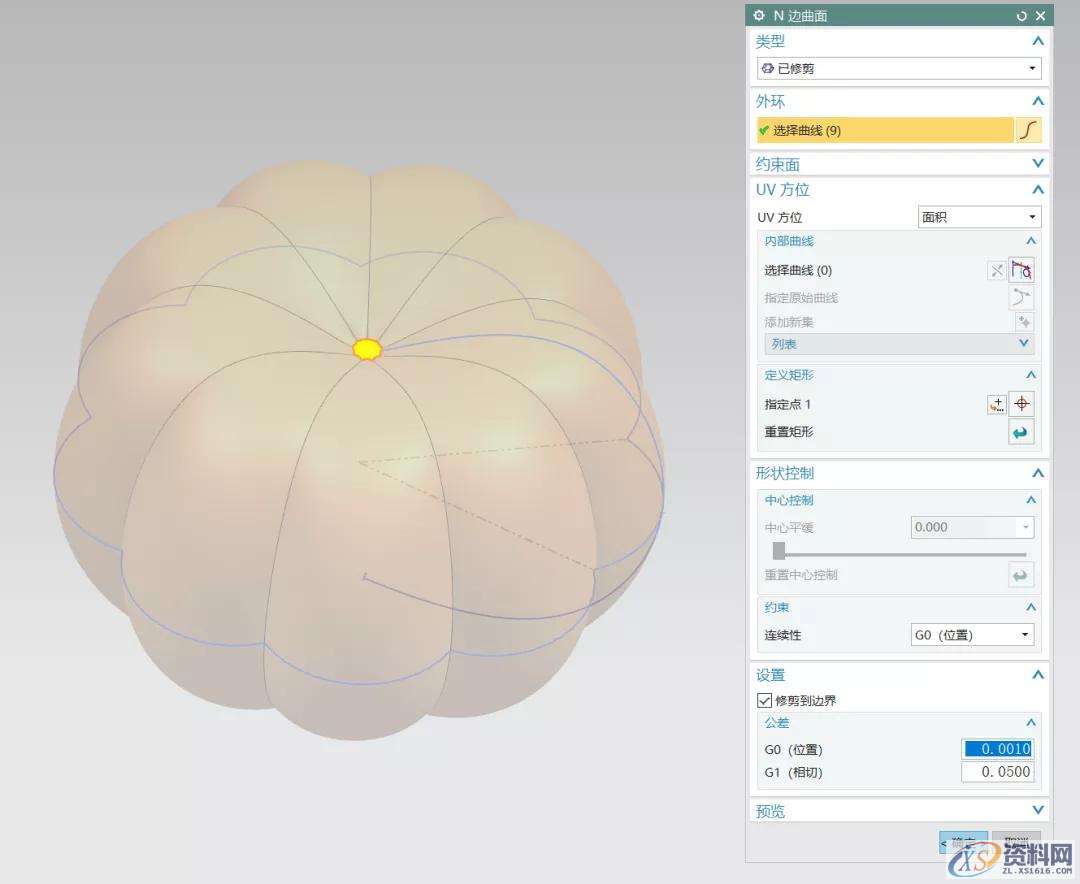This screenshot has width=1080, height=884.
Task: Click the 确定 confirm button
Action: (962, 841)
